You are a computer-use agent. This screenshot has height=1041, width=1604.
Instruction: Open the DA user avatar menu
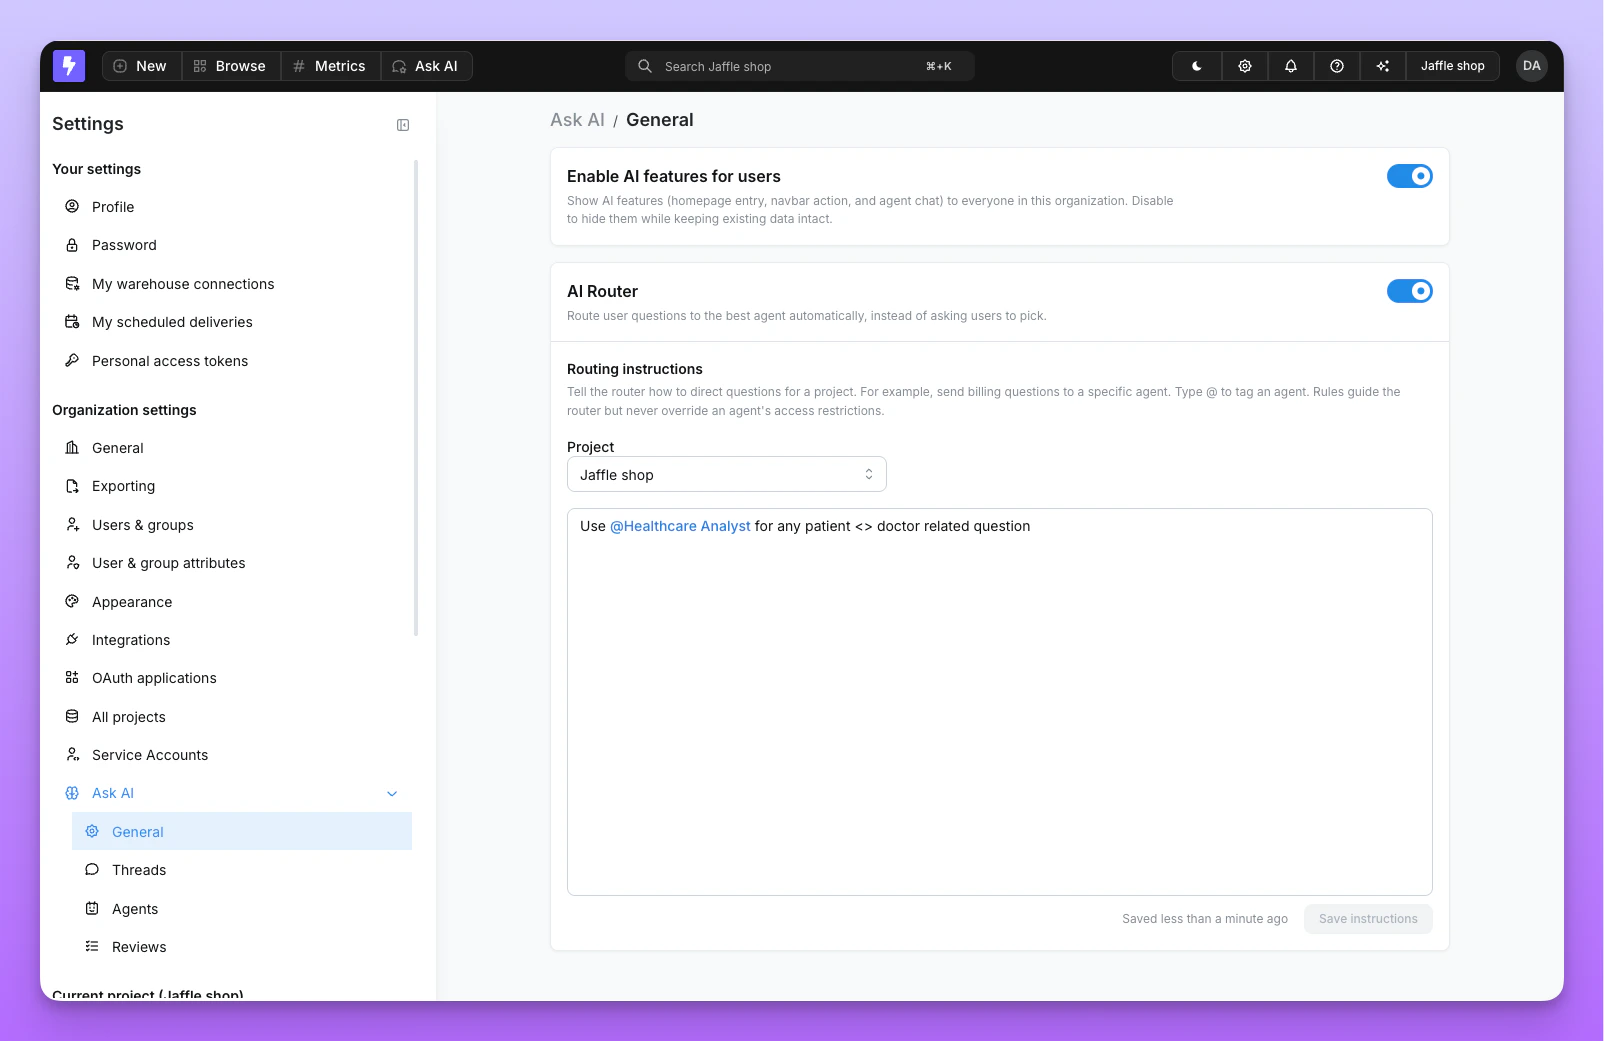click(x=1531, y=66)
